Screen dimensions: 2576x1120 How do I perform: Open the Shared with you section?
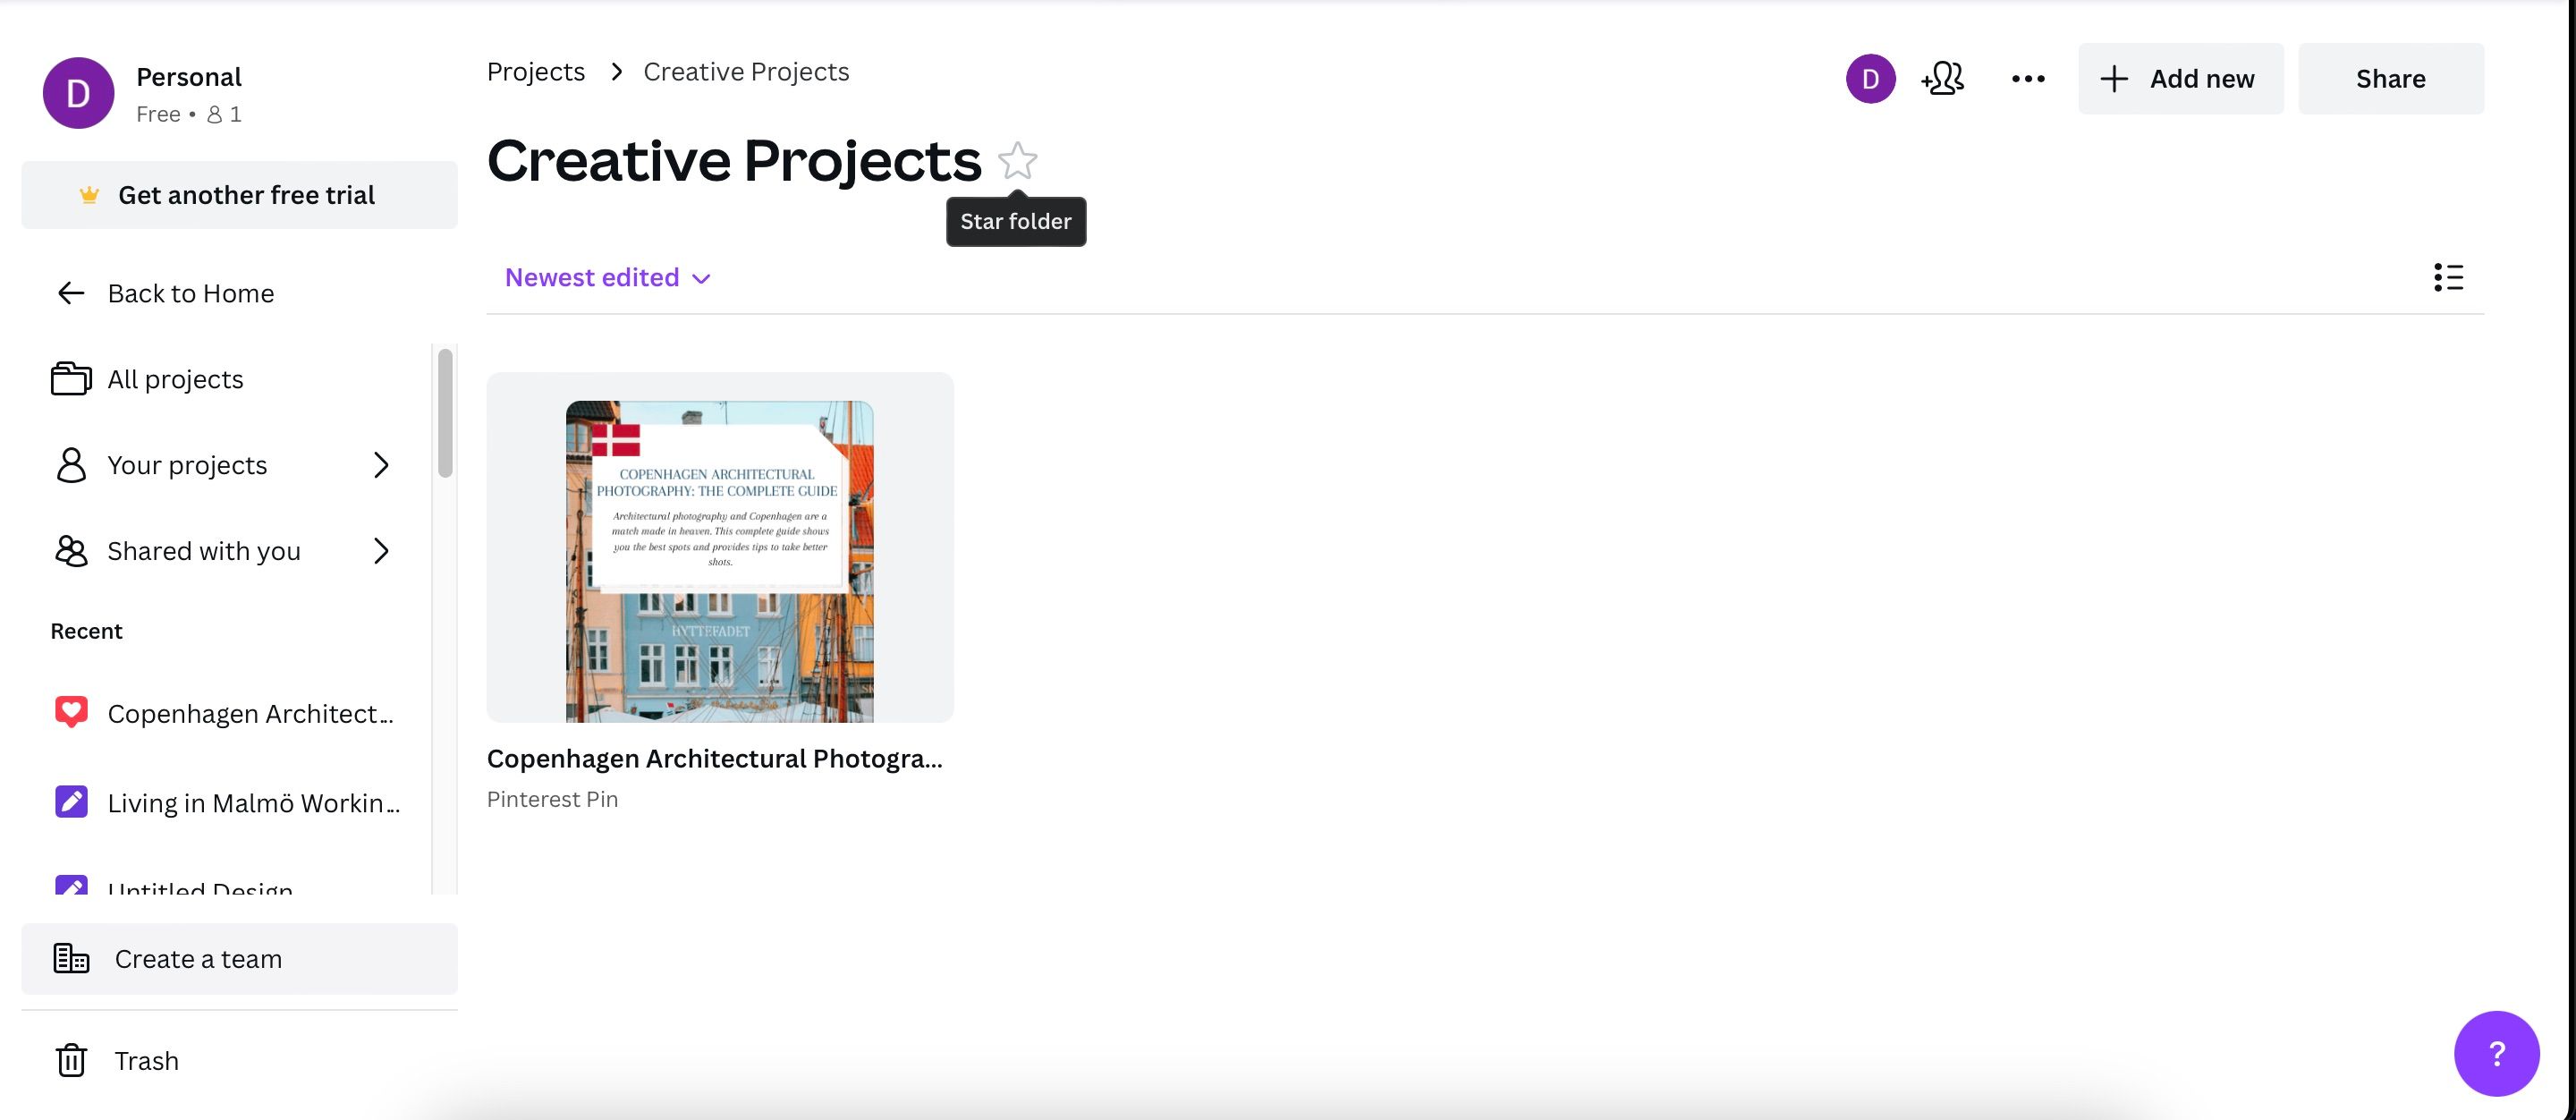[x=204, y=550]
